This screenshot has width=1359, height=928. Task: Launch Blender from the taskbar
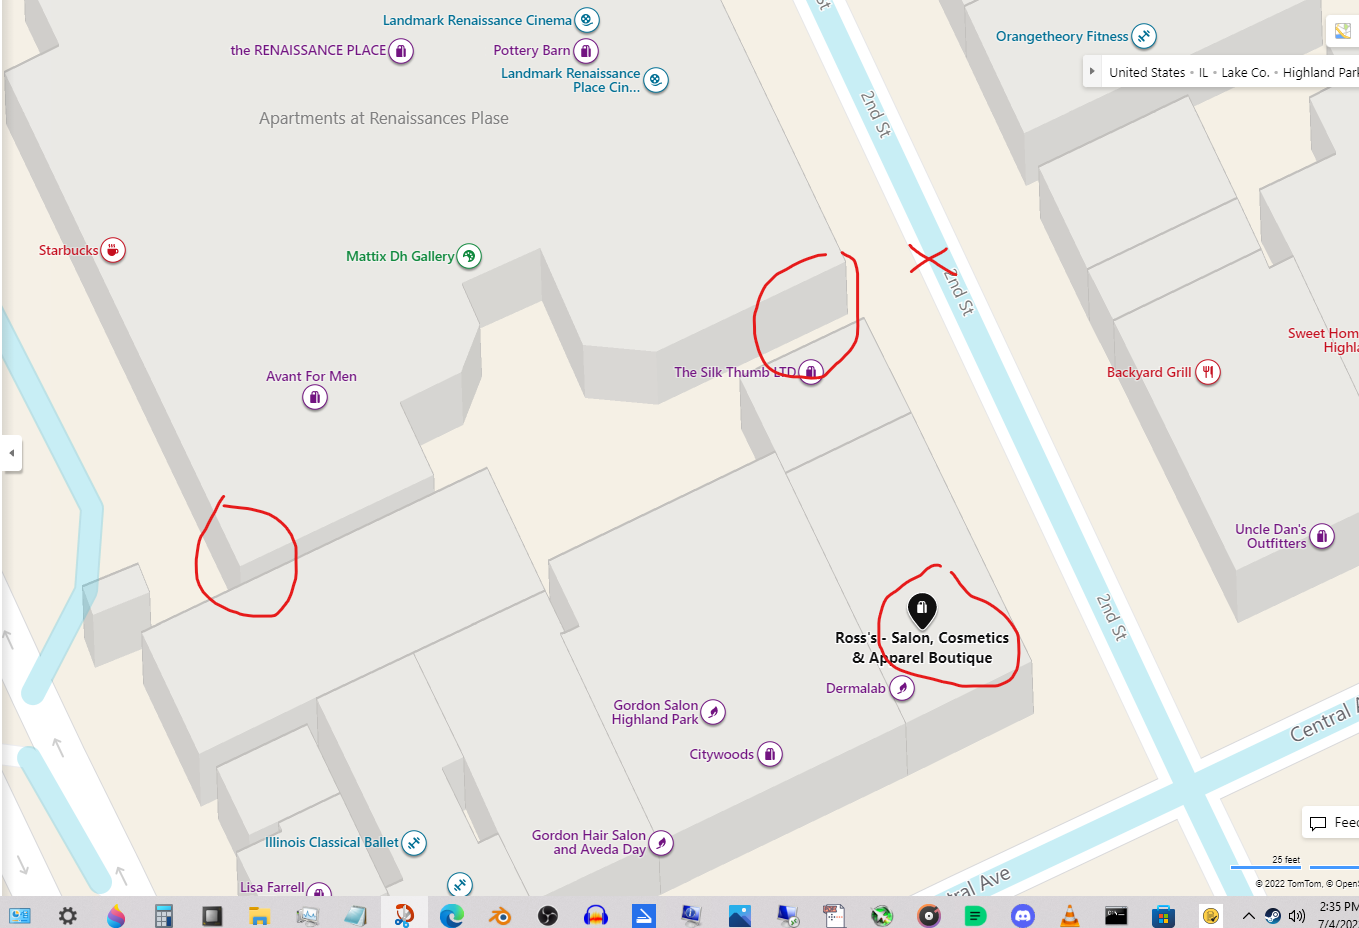(499, 915)
